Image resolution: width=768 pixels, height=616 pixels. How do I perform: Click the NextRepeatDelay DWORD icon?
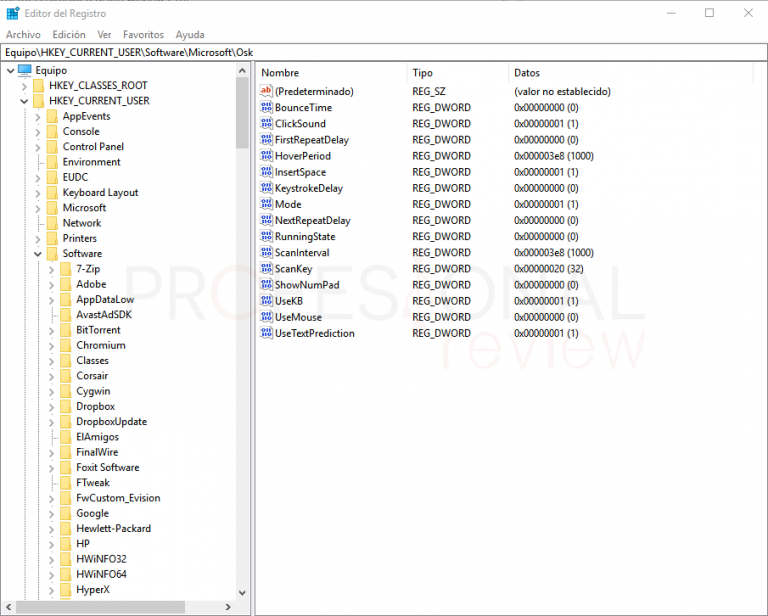coord(266,220)
